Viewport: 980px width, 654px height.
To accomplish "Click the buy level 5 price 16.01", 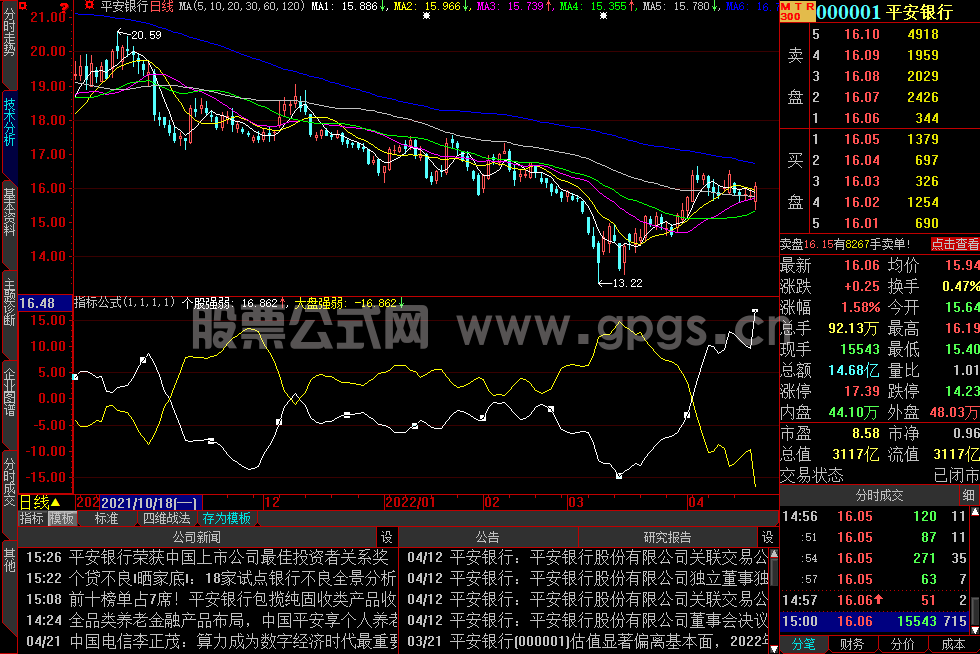I will [861, 223].
